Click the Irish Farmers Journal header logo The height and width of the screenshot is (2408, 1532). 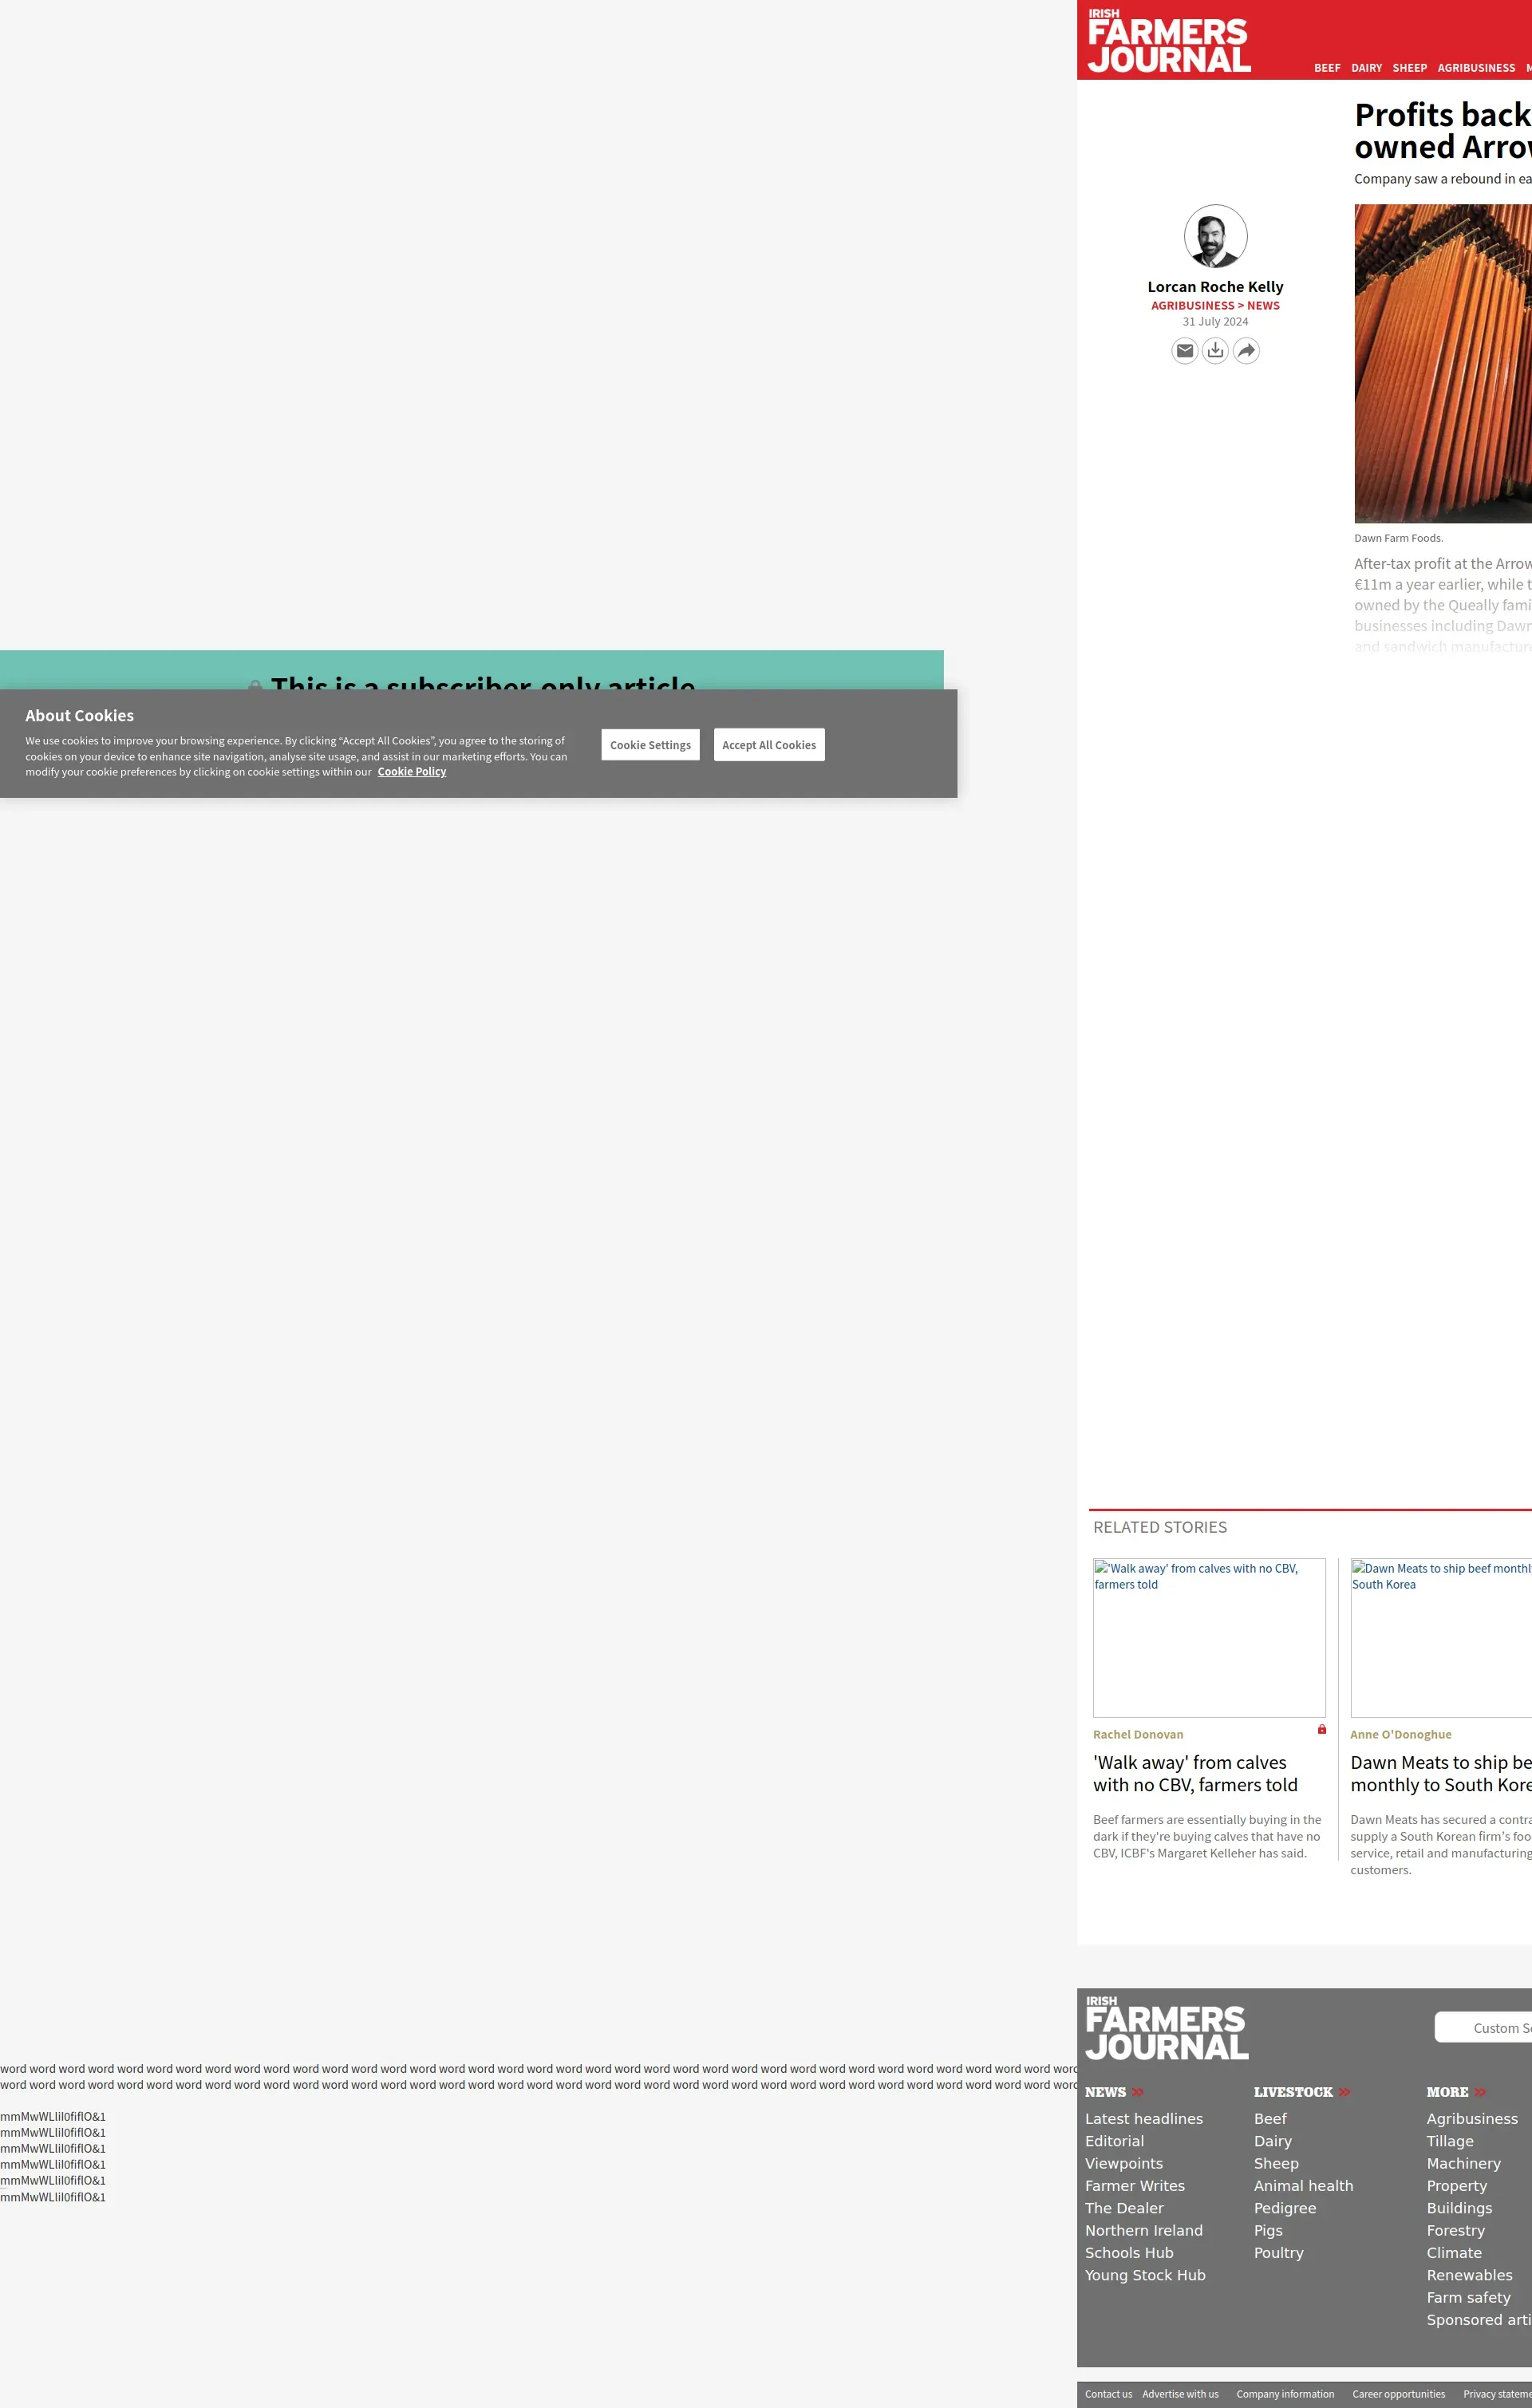[1168, 42]
